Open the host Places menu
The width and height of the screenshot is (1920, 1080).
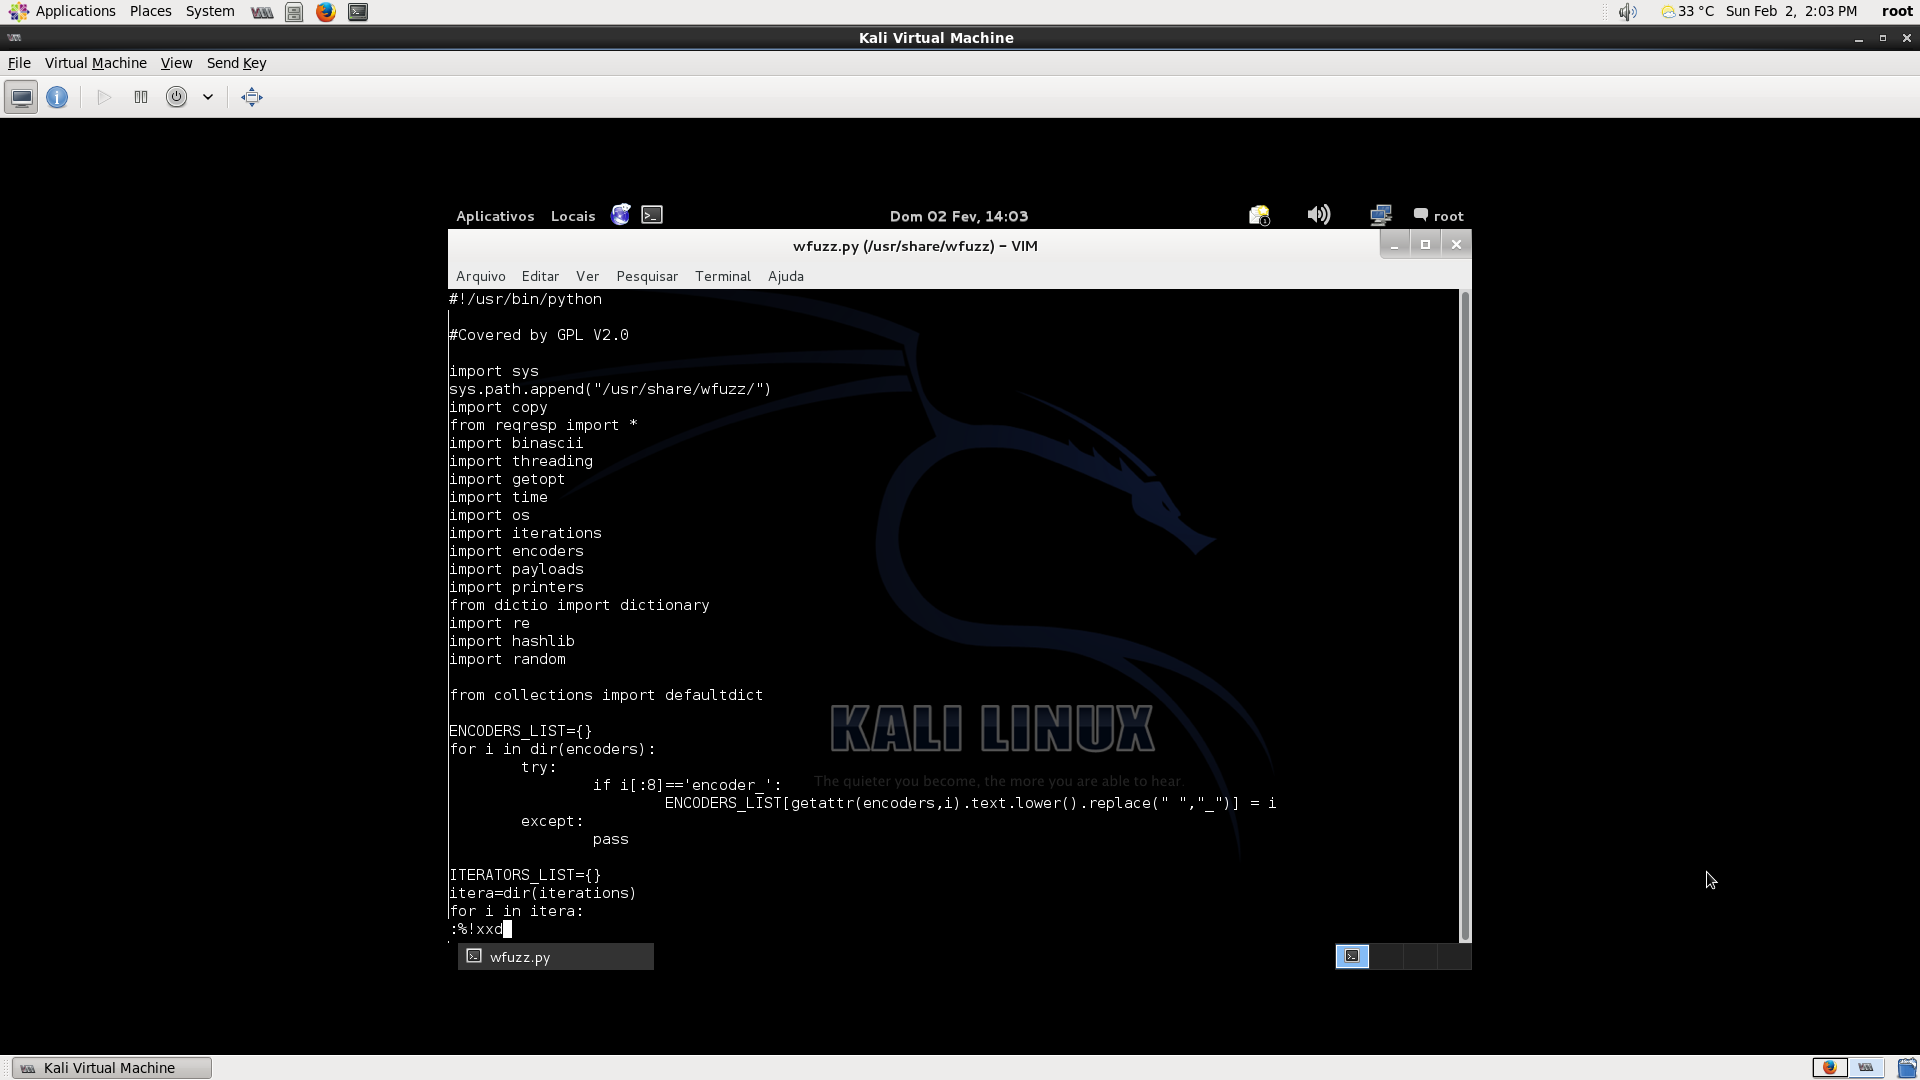pos(150,11)
